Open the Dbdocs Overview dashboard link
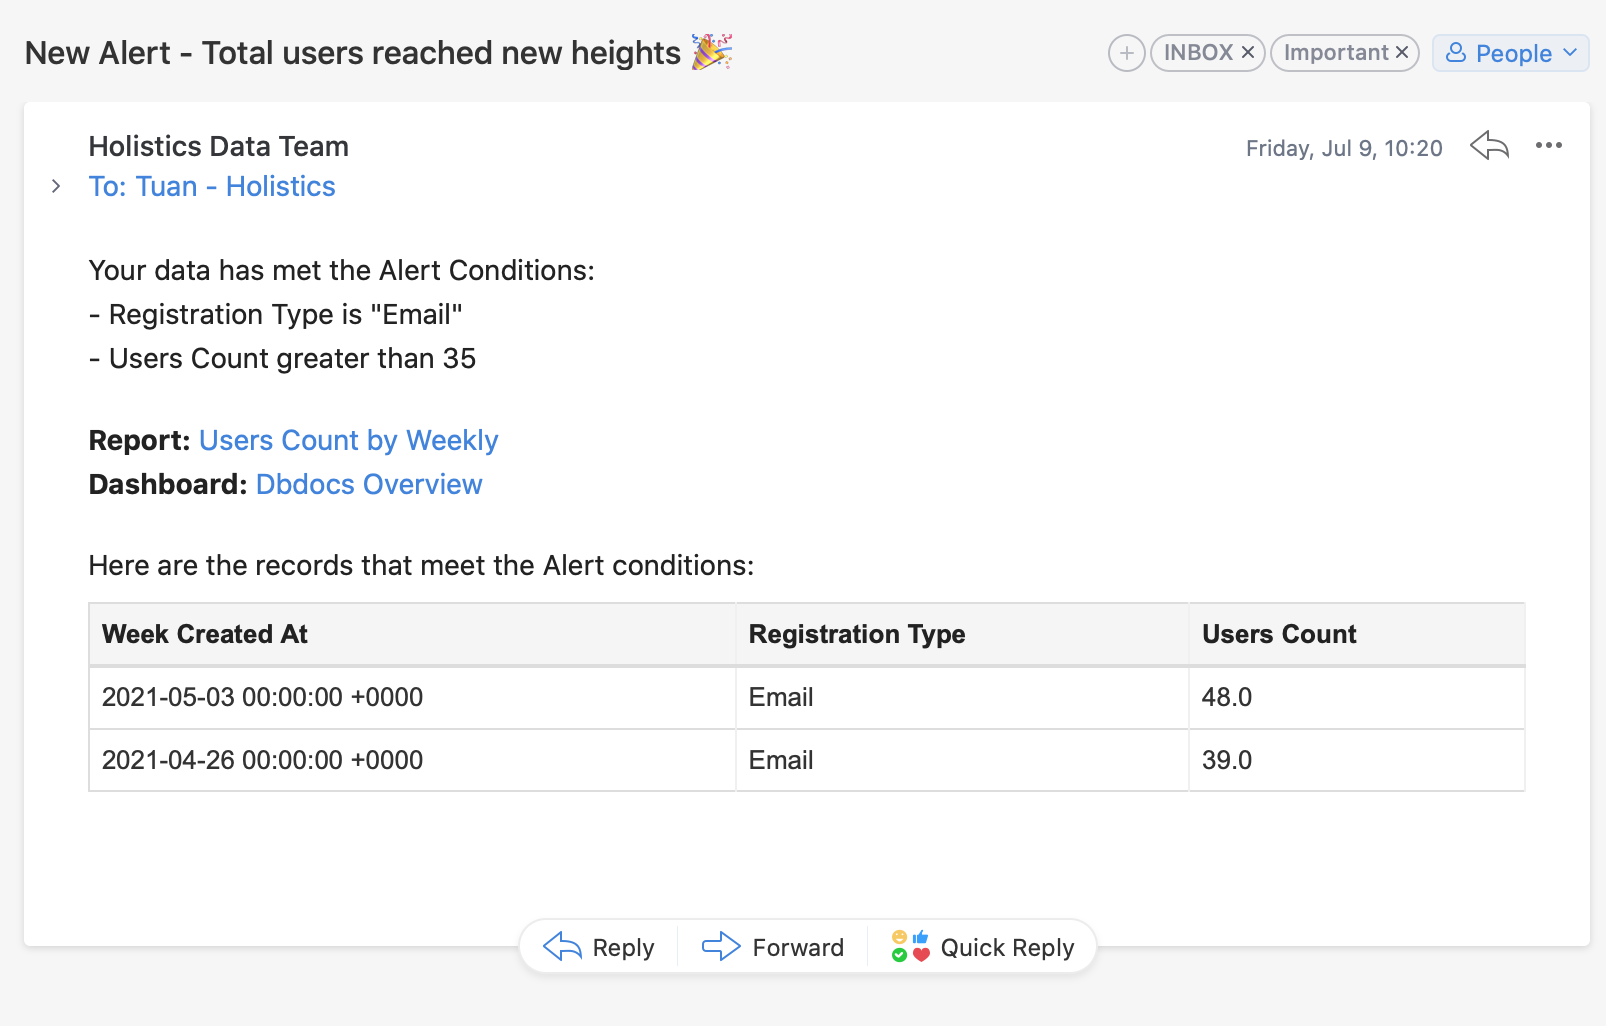Image resolution: width=1606 pixels, height=1026 pixels. [x=369, y=485]
